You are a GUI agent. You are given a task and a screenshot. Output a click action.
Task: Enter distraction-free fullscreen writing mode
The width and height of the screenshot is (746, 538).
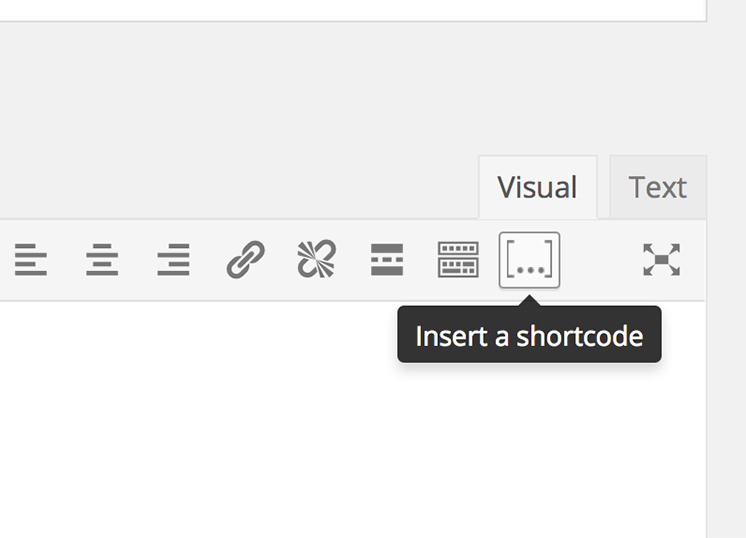[x=661, y=260]
